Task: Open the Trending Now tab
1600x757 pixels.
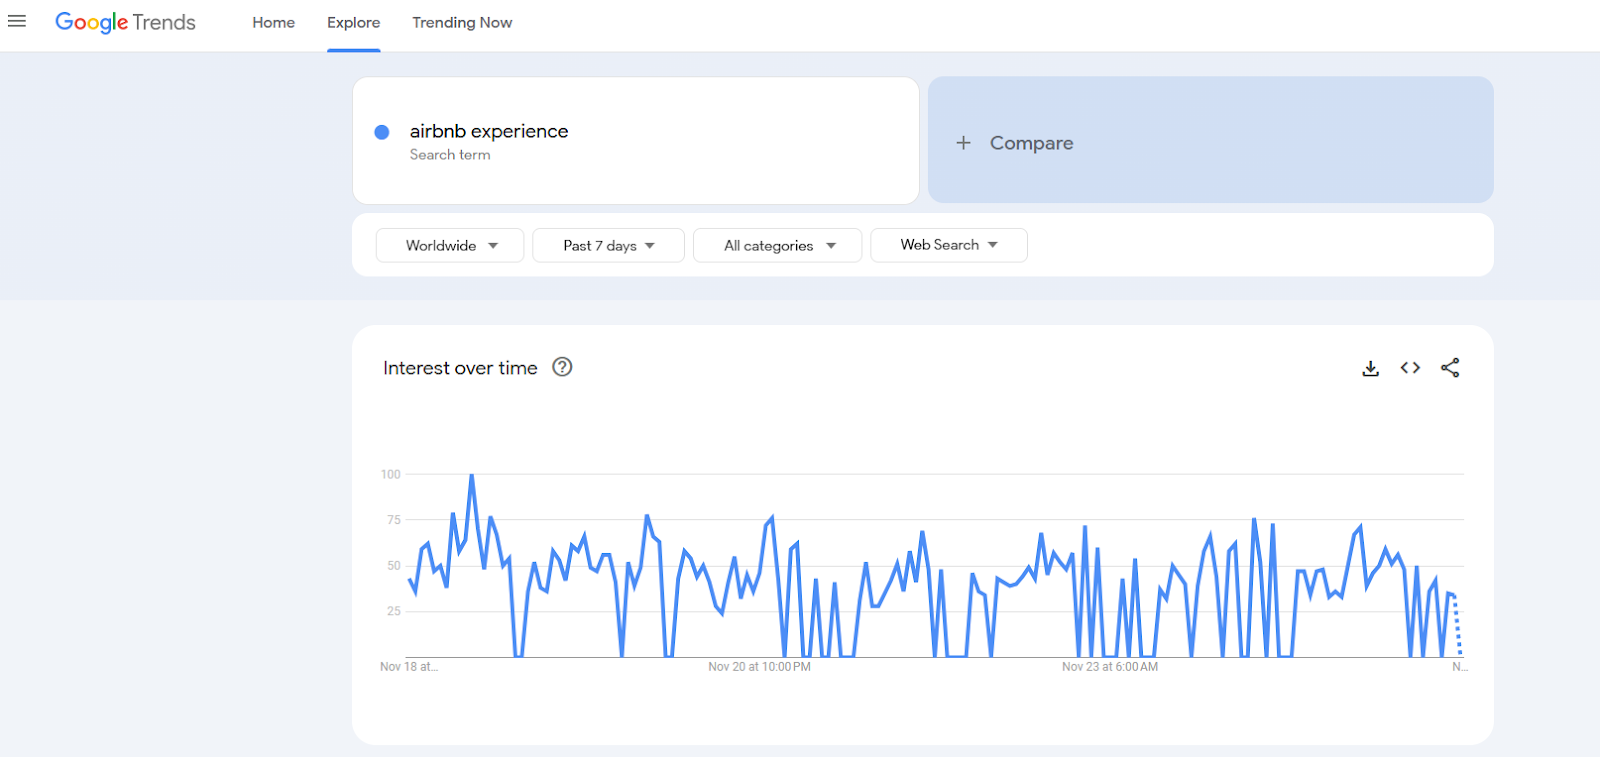Action: [462, 22]
